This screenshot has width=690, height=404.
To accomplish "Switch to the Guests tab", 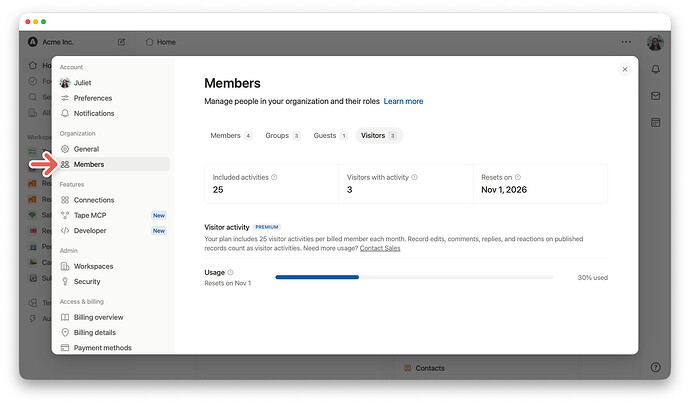I will [330, 136].
